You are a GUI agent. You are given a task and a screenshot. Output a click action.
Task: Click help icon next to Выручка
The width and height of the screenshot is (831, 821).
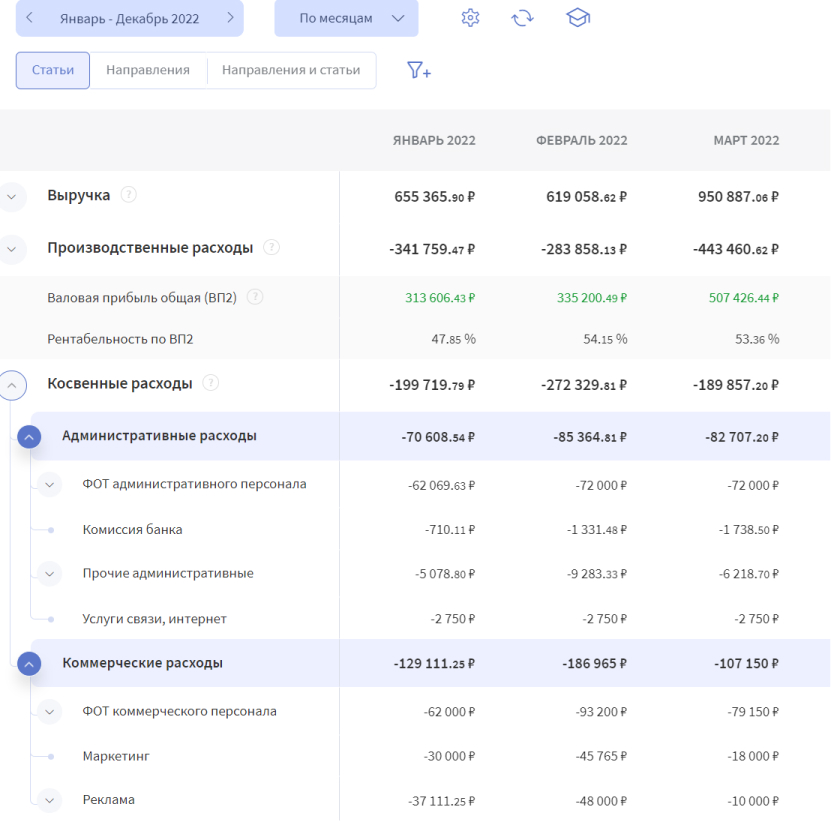[128, 195]
